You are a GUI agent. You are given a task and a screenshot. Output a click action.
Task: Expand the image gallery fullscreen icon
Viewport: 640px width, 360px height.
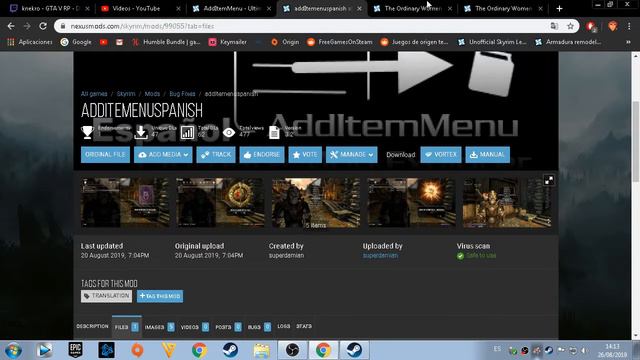[x=549, y=180]
